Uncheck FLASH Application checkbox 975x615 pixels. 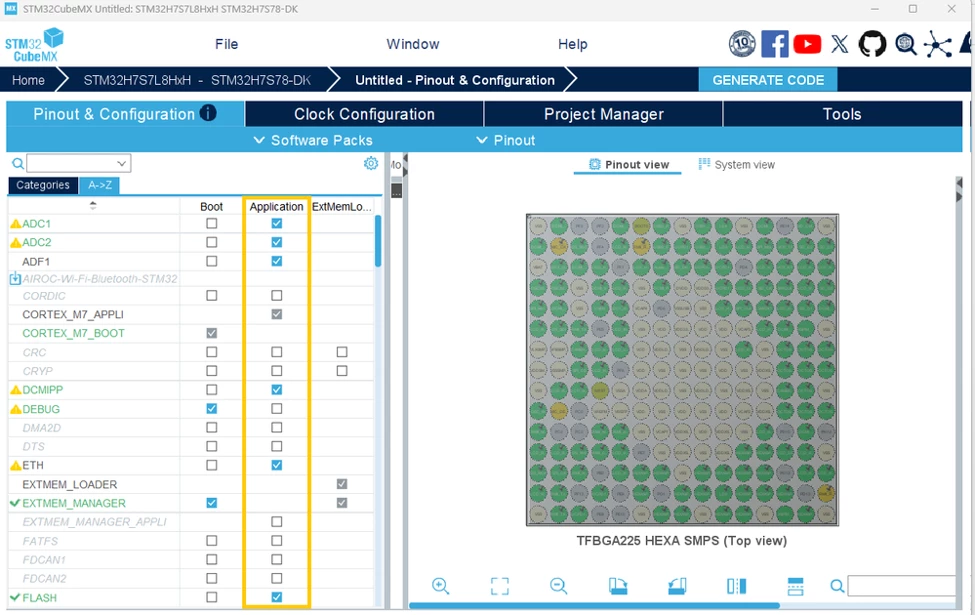click(x=277, y=597)
